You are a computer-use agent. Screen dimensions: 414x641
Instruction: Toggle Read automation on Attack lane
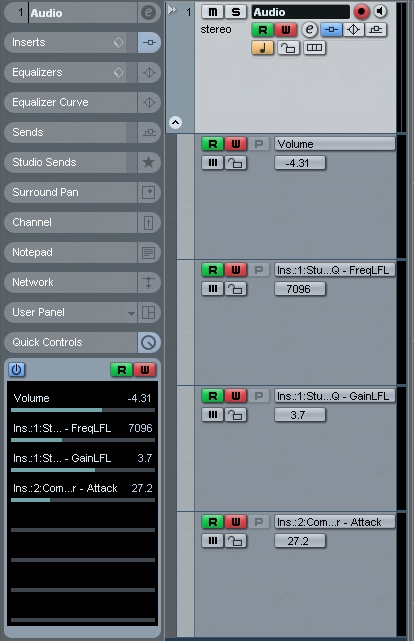point(213,522)
